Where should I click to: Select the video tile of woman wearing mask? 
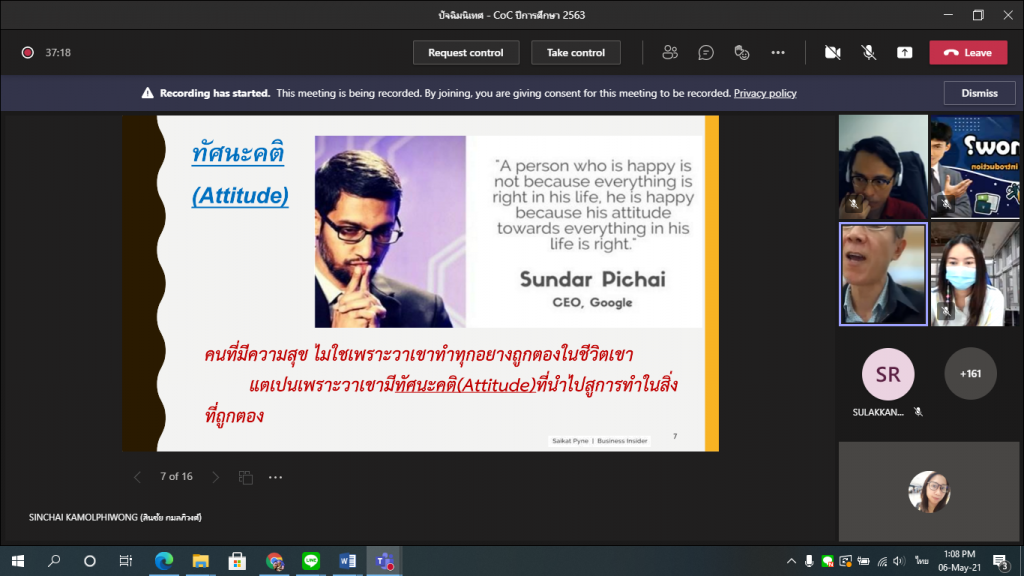[x=975, y=274]
